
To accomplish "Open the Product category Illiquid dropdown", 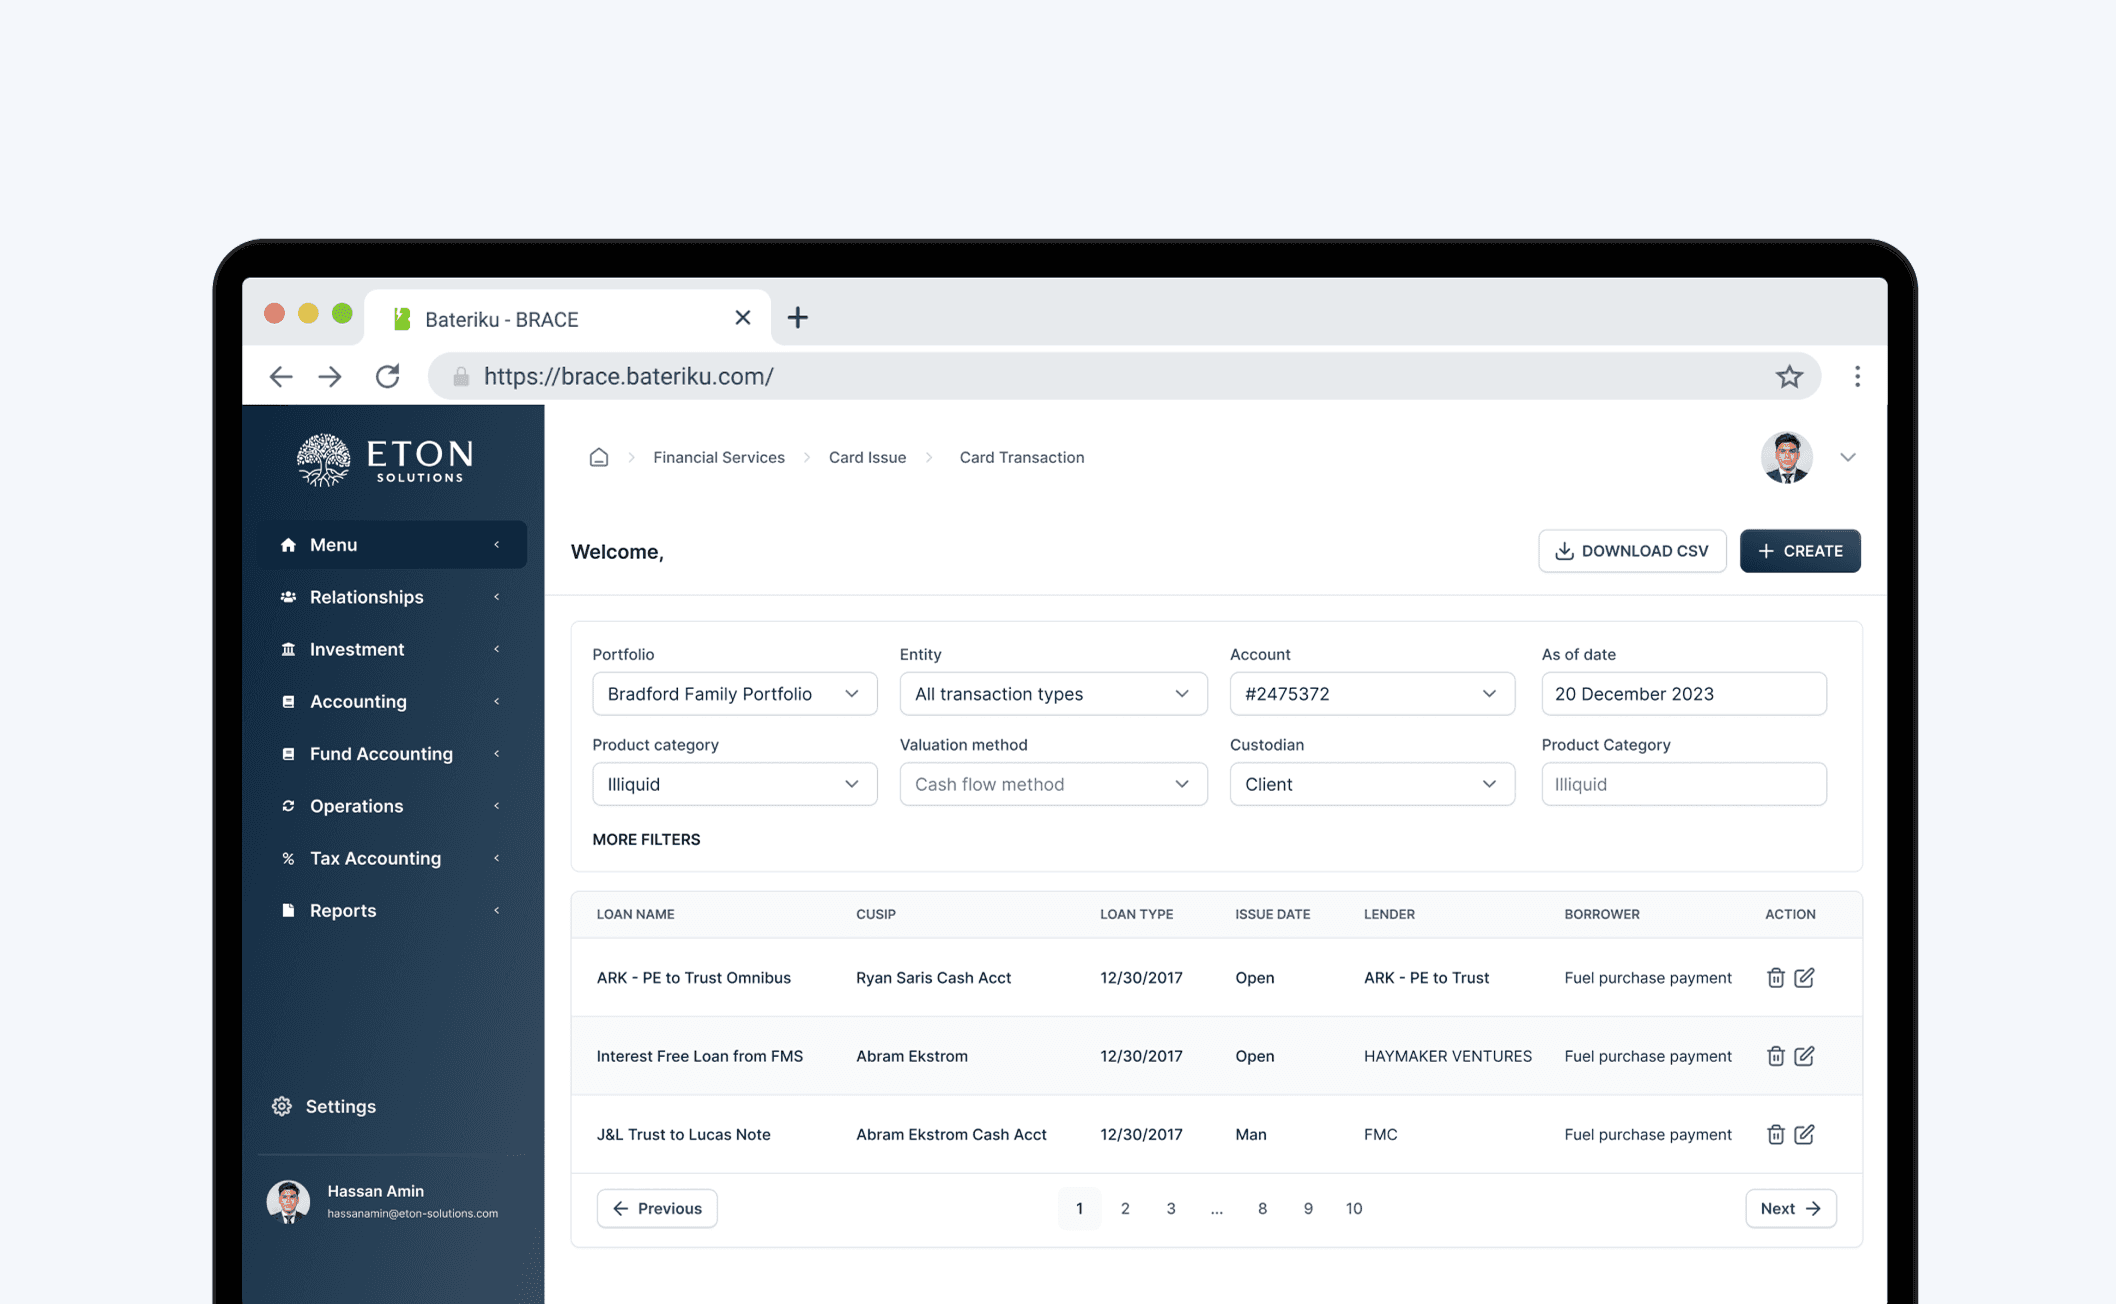I will [x=734, y=784].
